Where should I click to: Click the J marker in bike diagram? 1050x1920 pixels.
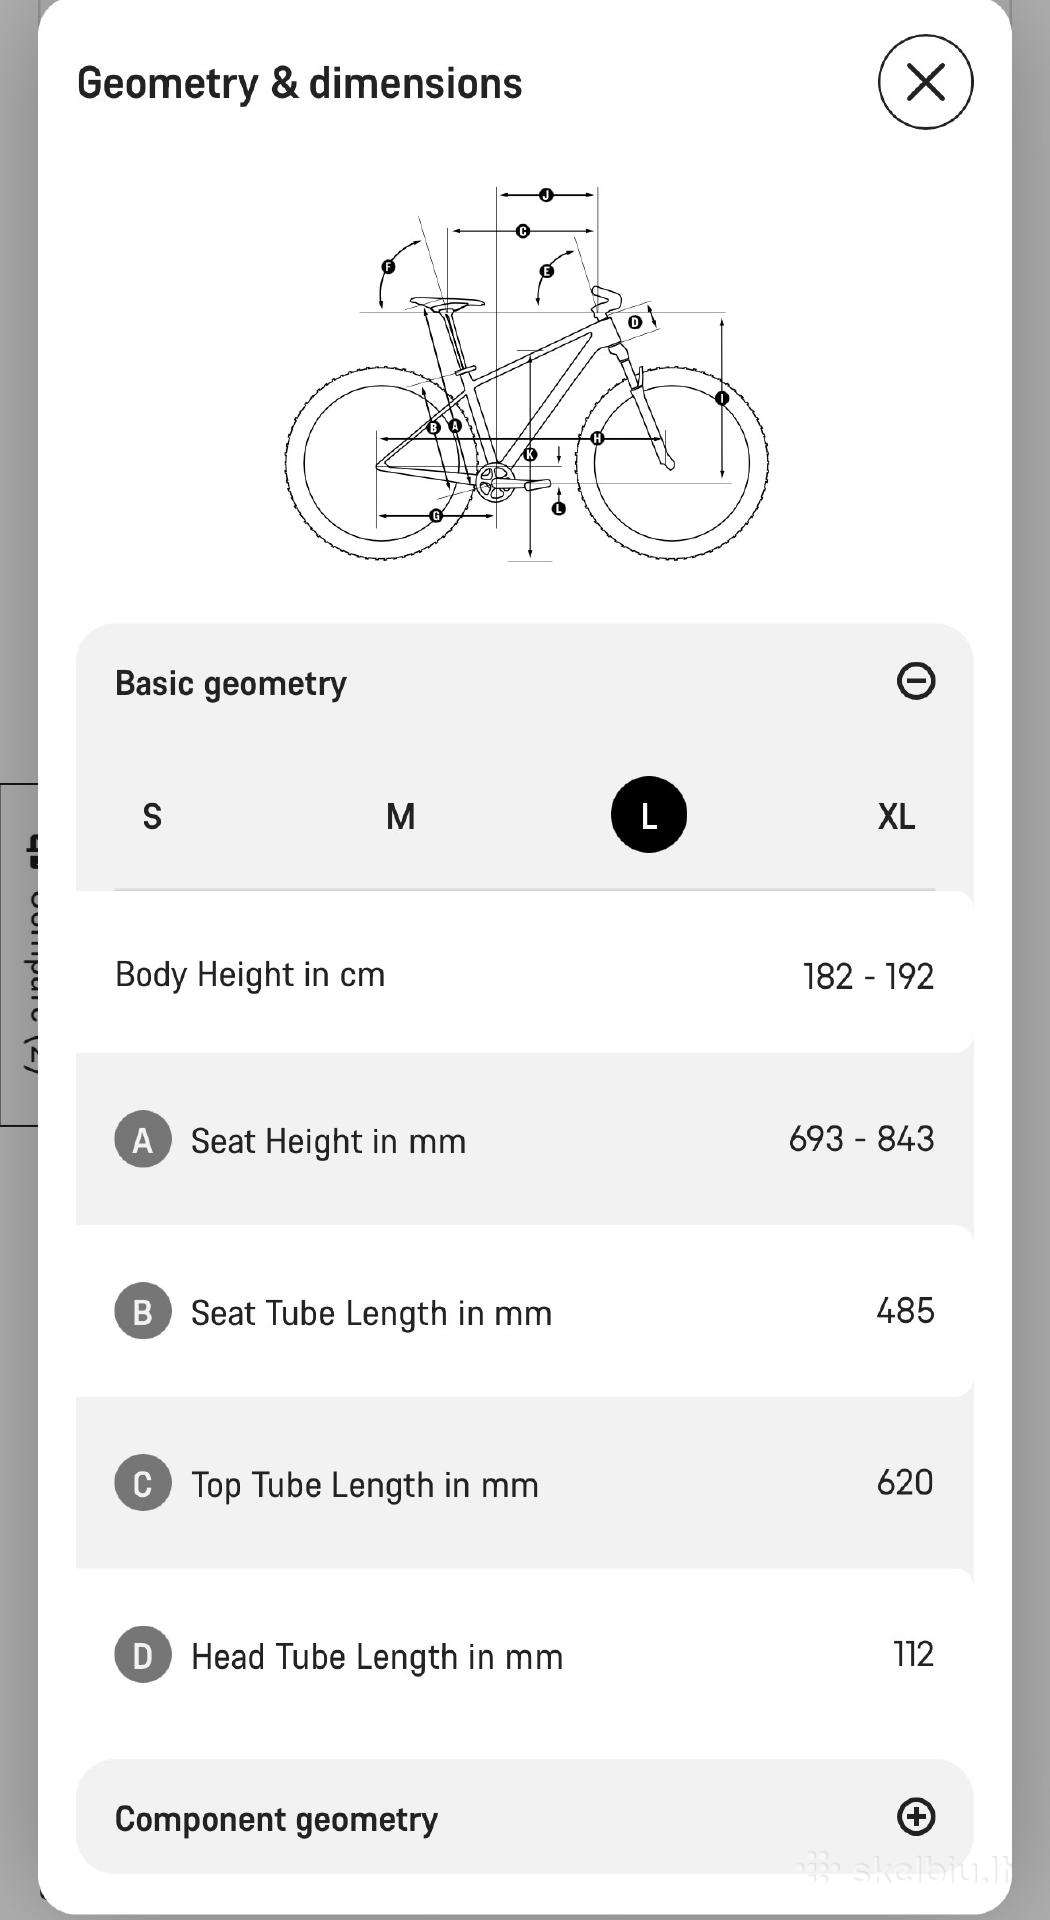pos(546,194)
